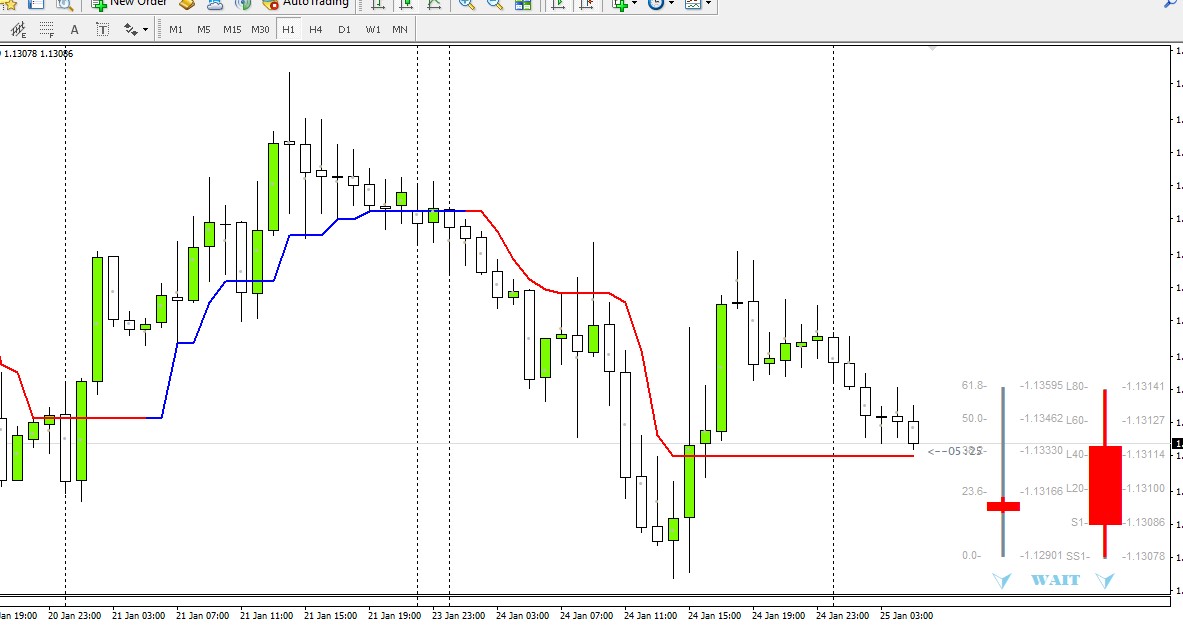Open the Strategy Tester magnifier icon
Screen dimensions: 1183x625
click(x=64, y=4)
